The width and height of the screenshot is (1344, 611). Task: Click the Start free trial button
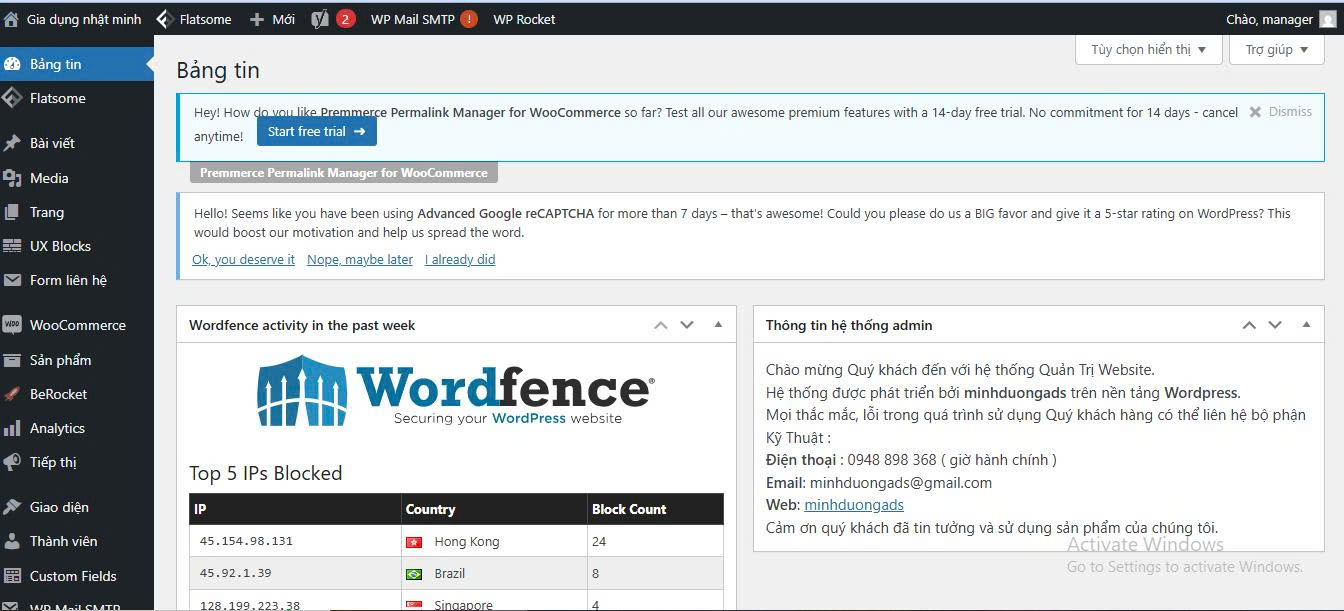(316, 130)
